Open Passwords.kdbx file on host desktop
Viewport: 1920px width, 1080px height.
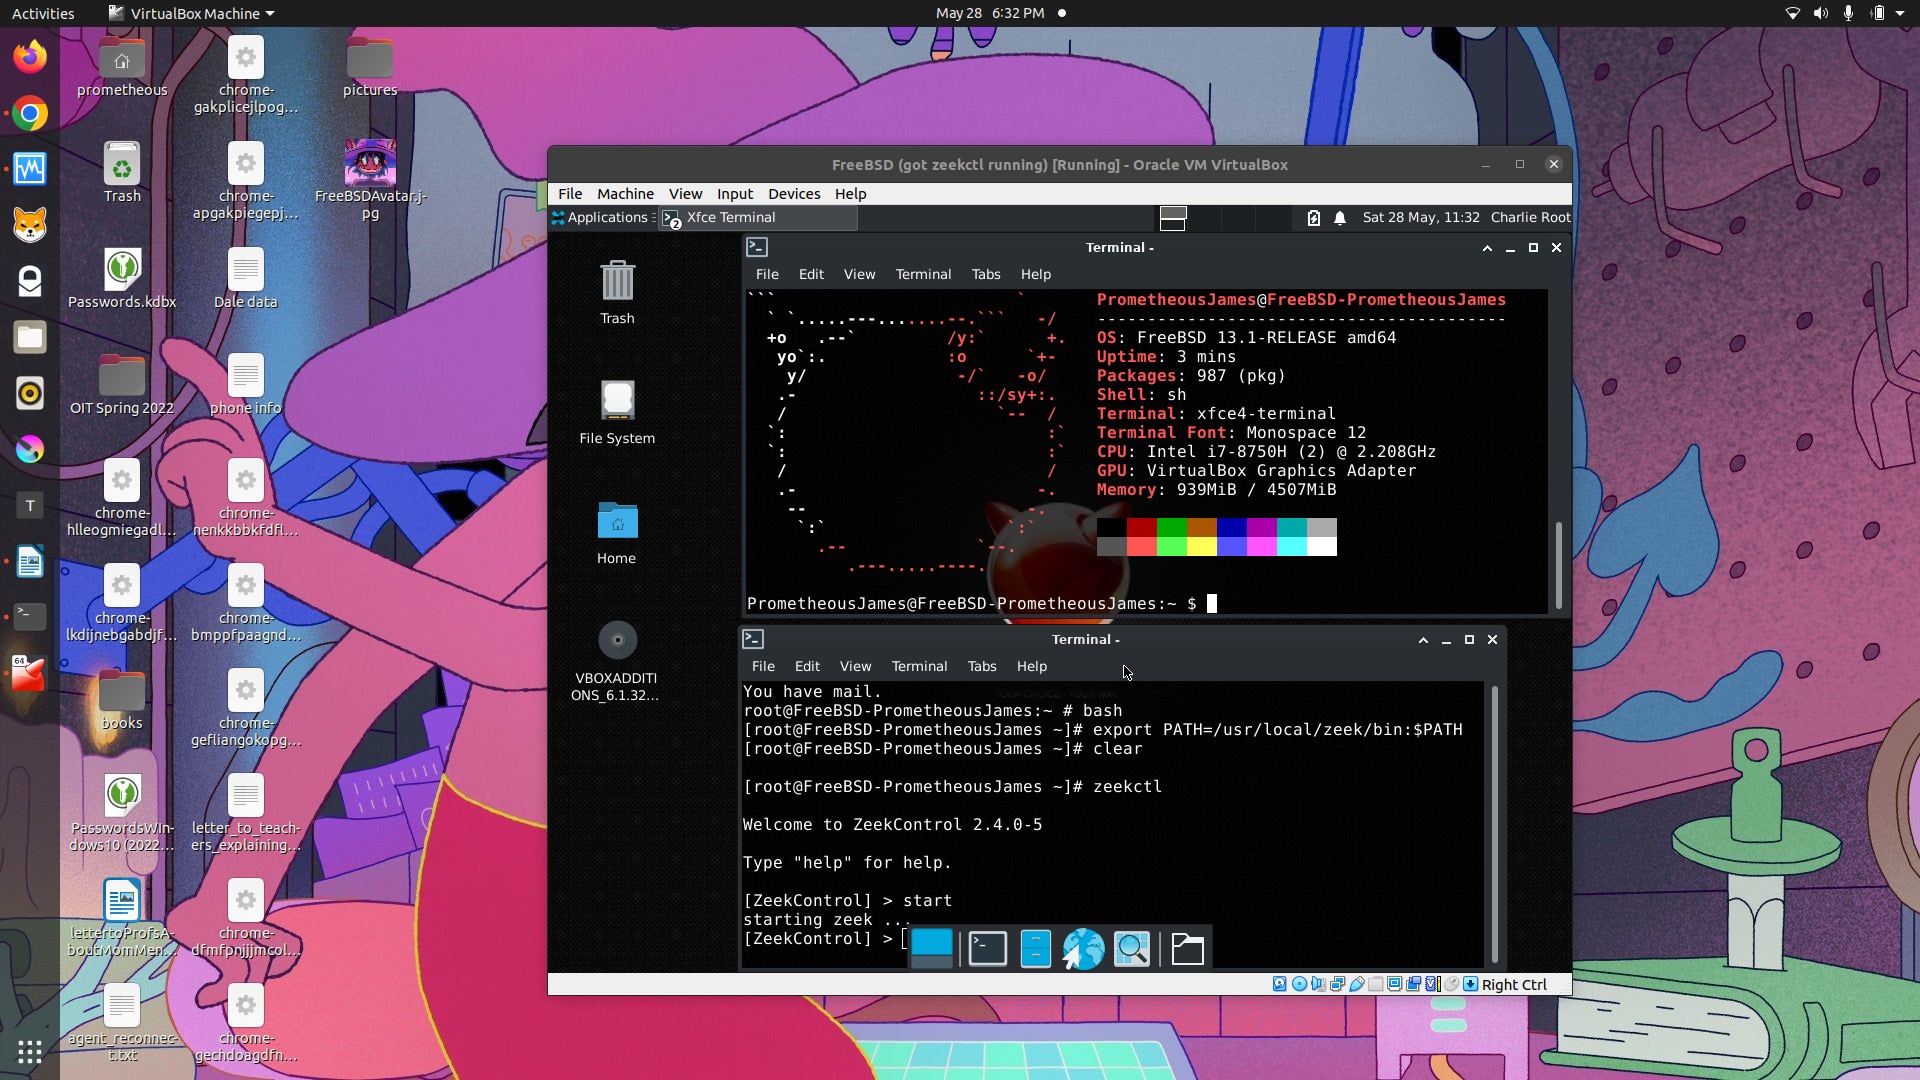pos(122,277)
